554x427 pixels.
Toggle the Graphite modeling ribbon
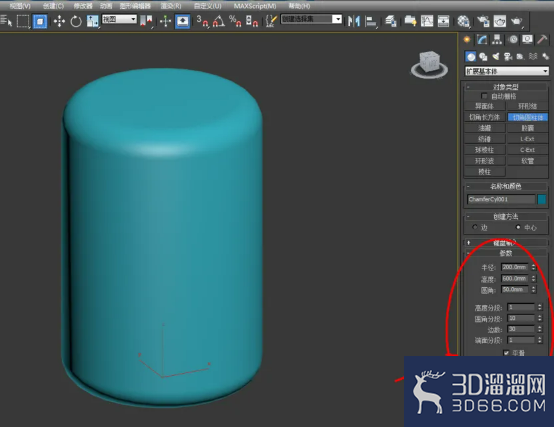410,21
